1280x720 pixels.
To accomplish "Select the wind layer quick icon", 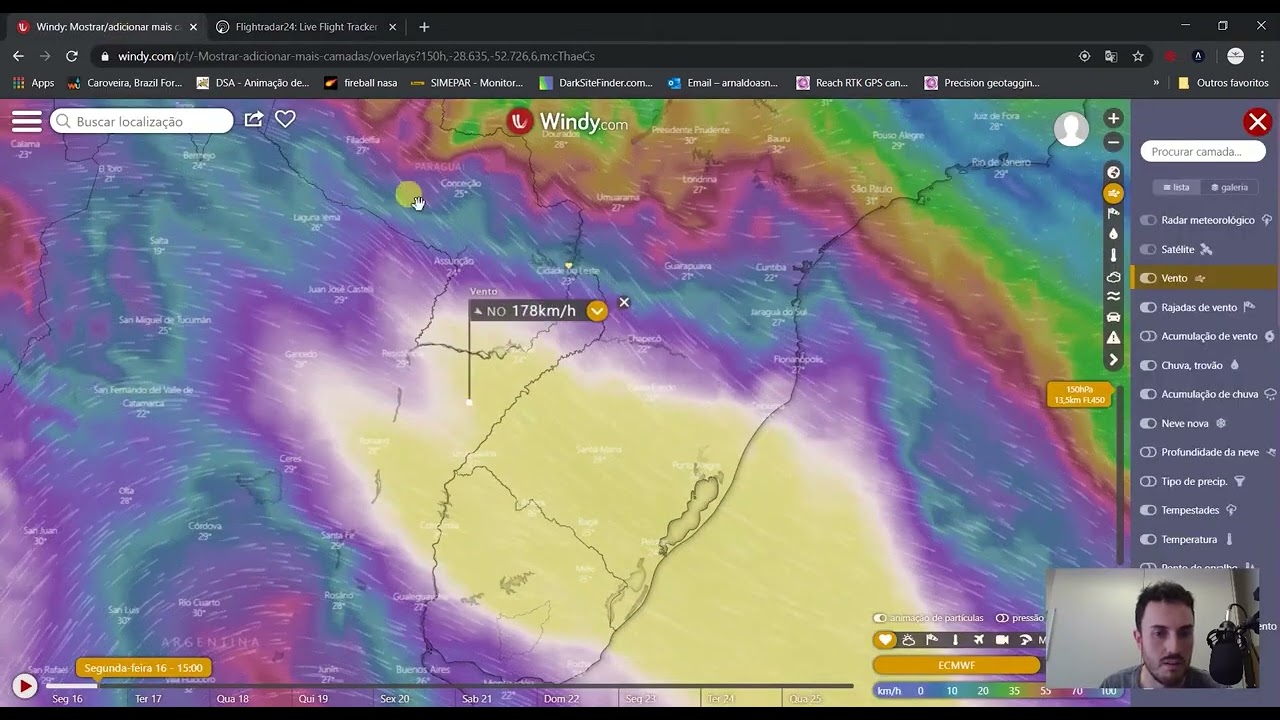I will pos(1113,193).
